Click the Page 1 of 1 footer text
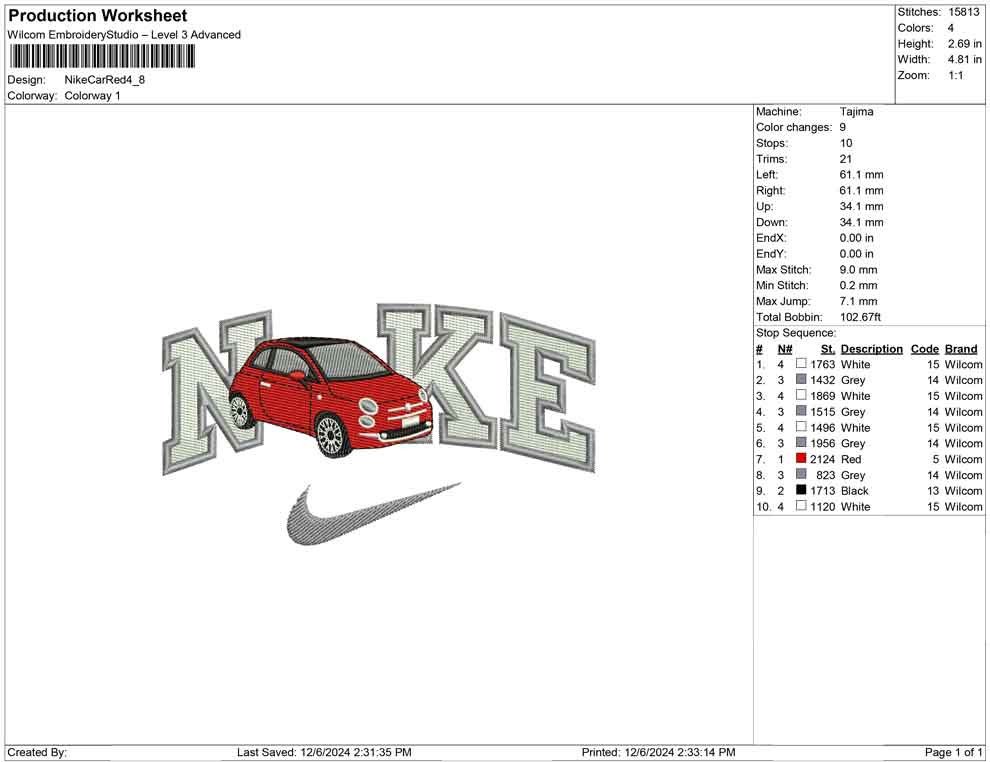This screenshot has width=990, height=762. pos(953,752)
